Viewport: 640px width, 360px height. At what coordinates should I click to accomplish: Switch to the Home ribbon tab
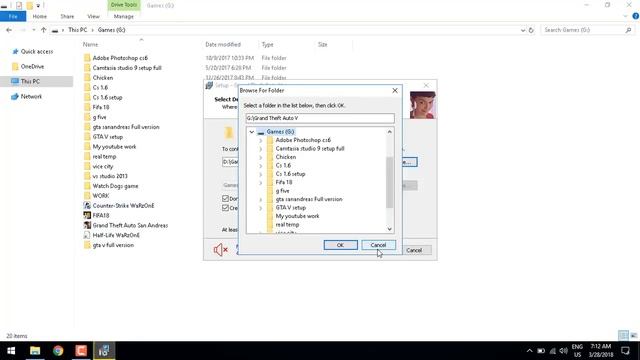pyautogui.click(x=40, y=16)
